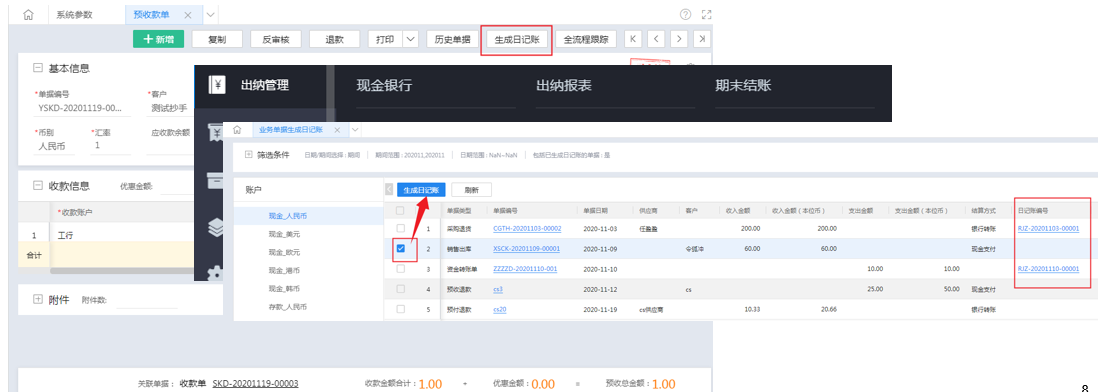The width and height of the screenshot is (1098, 392).
Task: Open linked receipt SKD-20201119-00003
Action: click(x=255, y=384)
